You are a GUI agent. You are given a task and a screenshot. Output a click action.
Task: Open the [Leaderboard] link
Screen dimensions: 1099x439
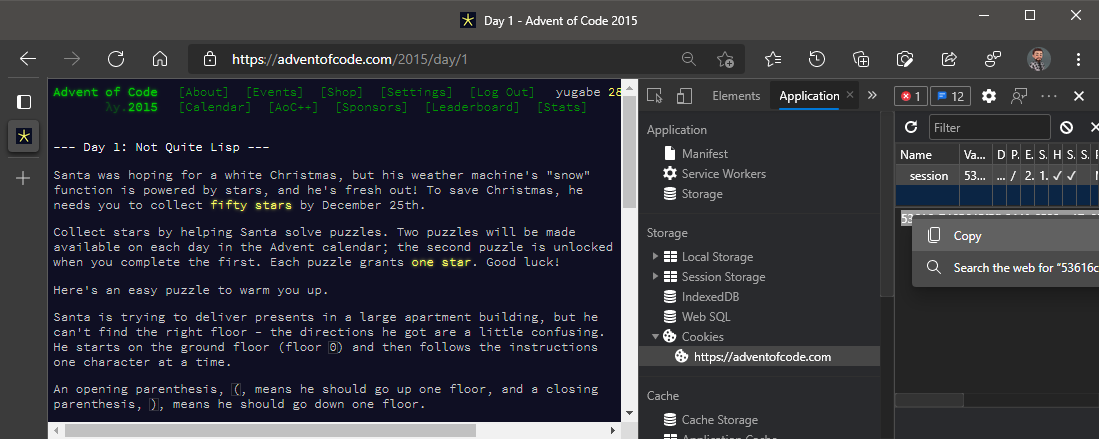[x=472, y=107]
